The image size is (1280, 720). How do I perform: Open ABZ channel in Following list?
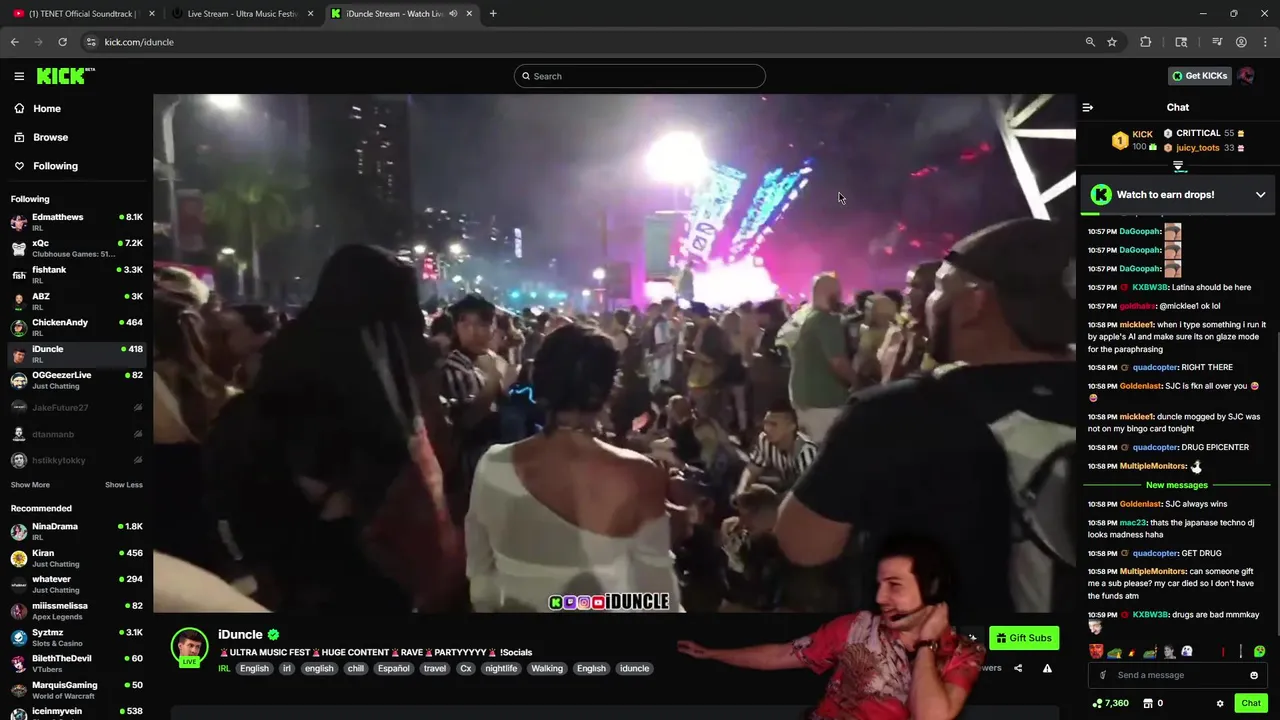pos(76,301)
